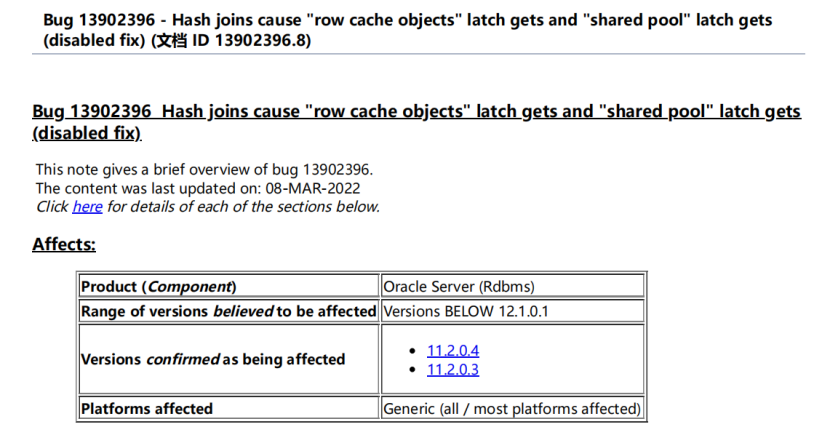
Task: Click 'Versions confirmed as being affected' cell
Action: click(212, 359)
